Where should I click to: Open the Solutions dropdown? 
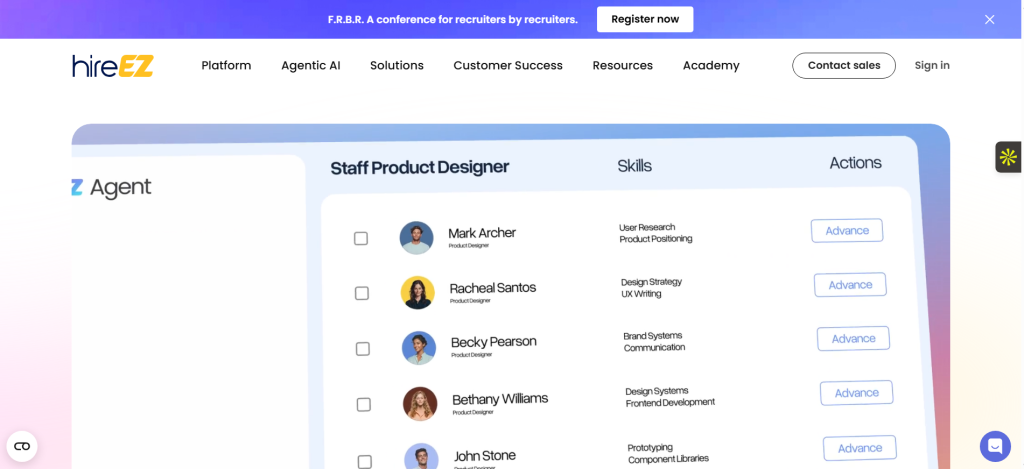pyautogui.click(x=397, y=66)
